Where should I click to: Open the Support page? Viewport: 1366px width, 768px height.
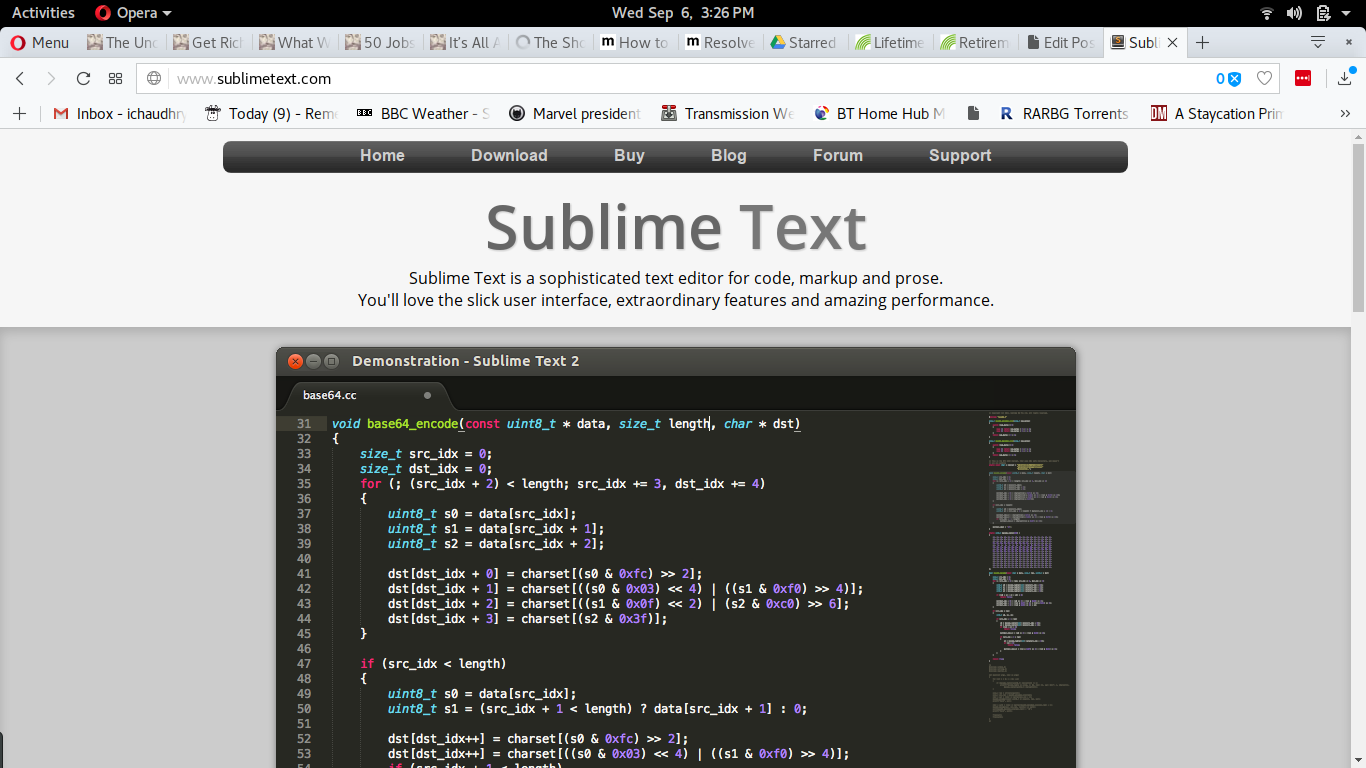960,156
